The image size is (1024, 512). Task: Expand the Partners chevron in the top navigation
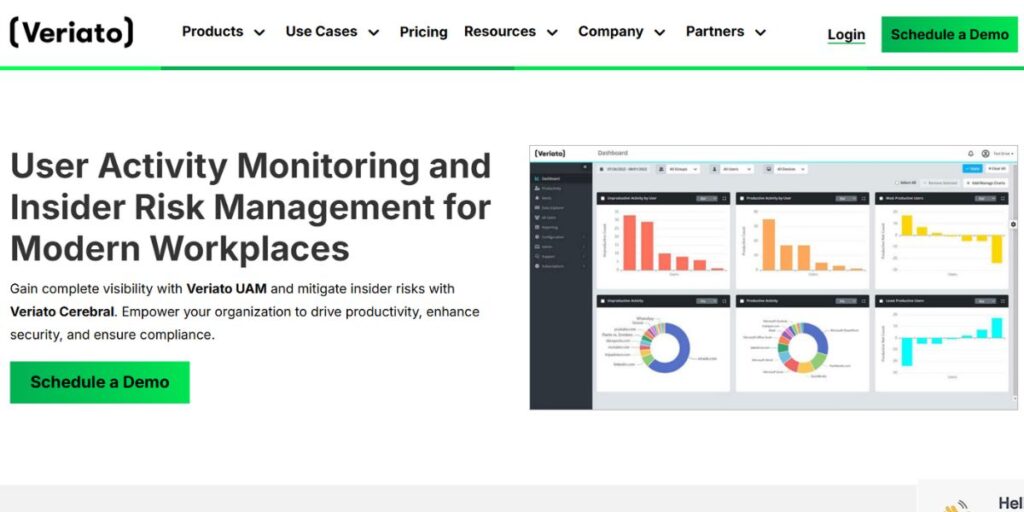[x=760, y=33]
